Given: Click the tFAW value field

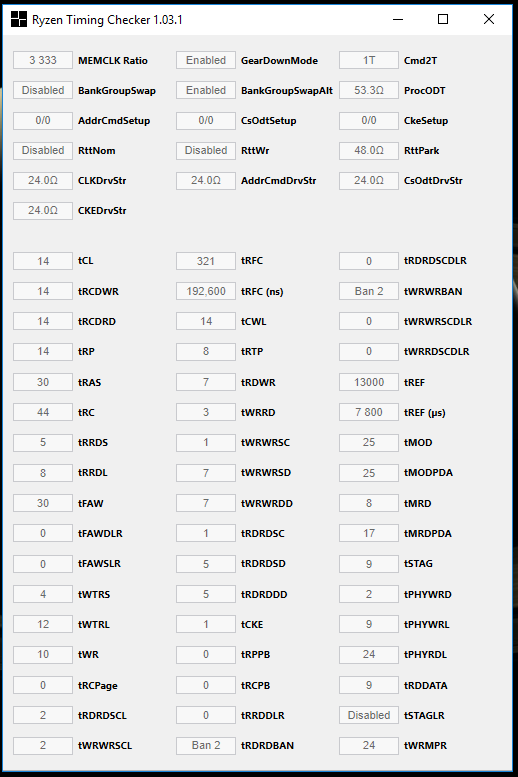Looking at the screenshot, I should click(x=43, y=503).
